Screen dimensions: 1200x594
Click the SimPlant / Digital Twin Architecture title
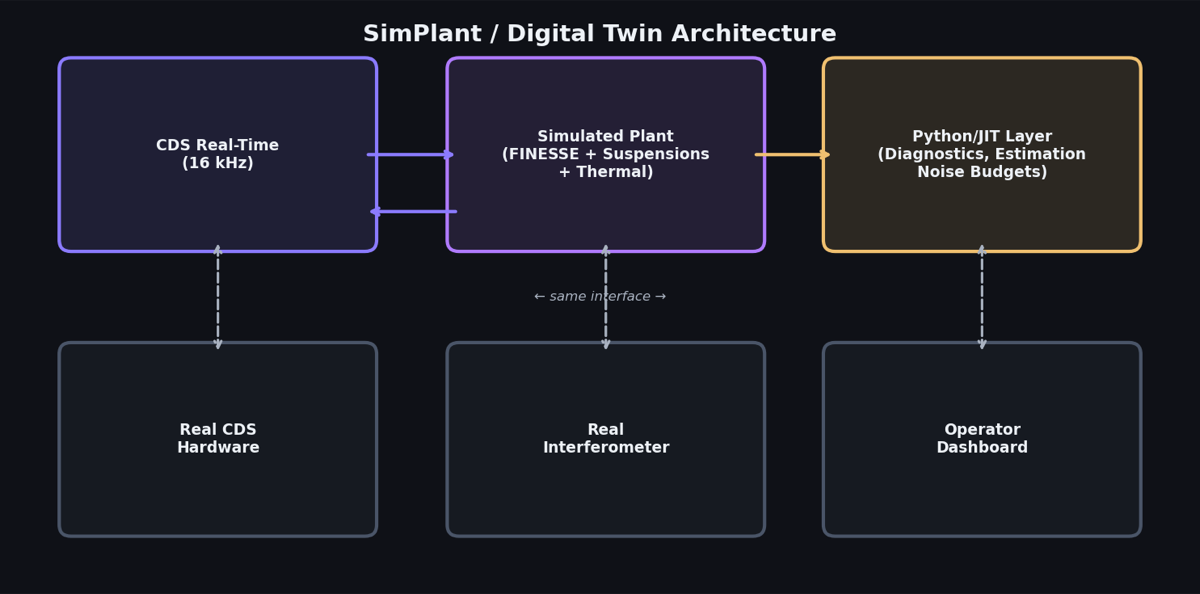[600, 32]
